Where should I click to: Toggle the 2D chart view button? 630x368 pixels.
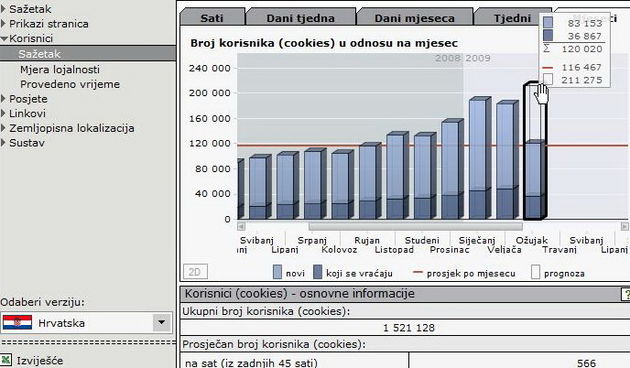[x=195, y=272]
